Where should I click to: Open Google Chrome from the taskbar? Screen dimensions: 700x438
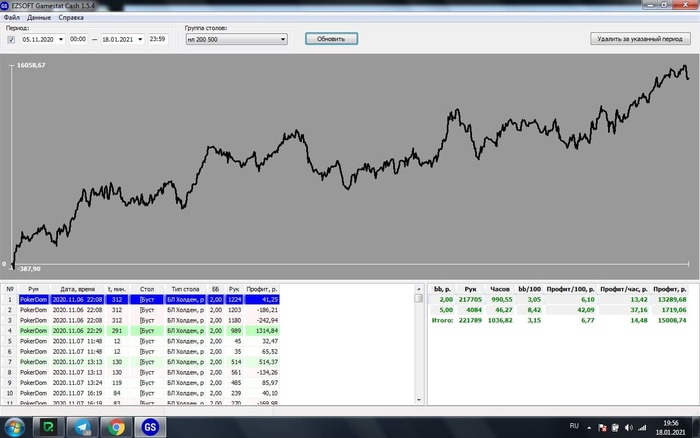click(116, 427)
